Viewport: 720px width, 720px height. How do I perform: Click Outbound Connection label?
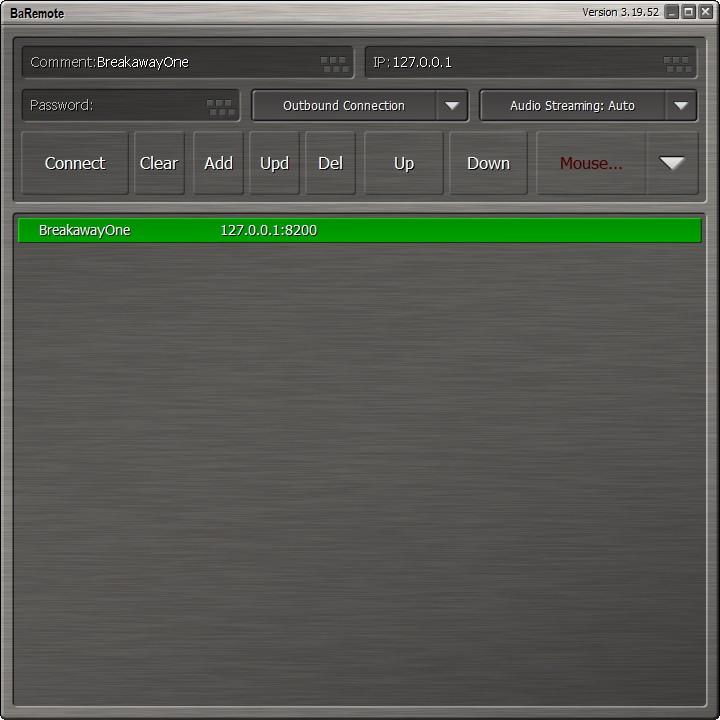pyautogui.click(x=344, y=106)
